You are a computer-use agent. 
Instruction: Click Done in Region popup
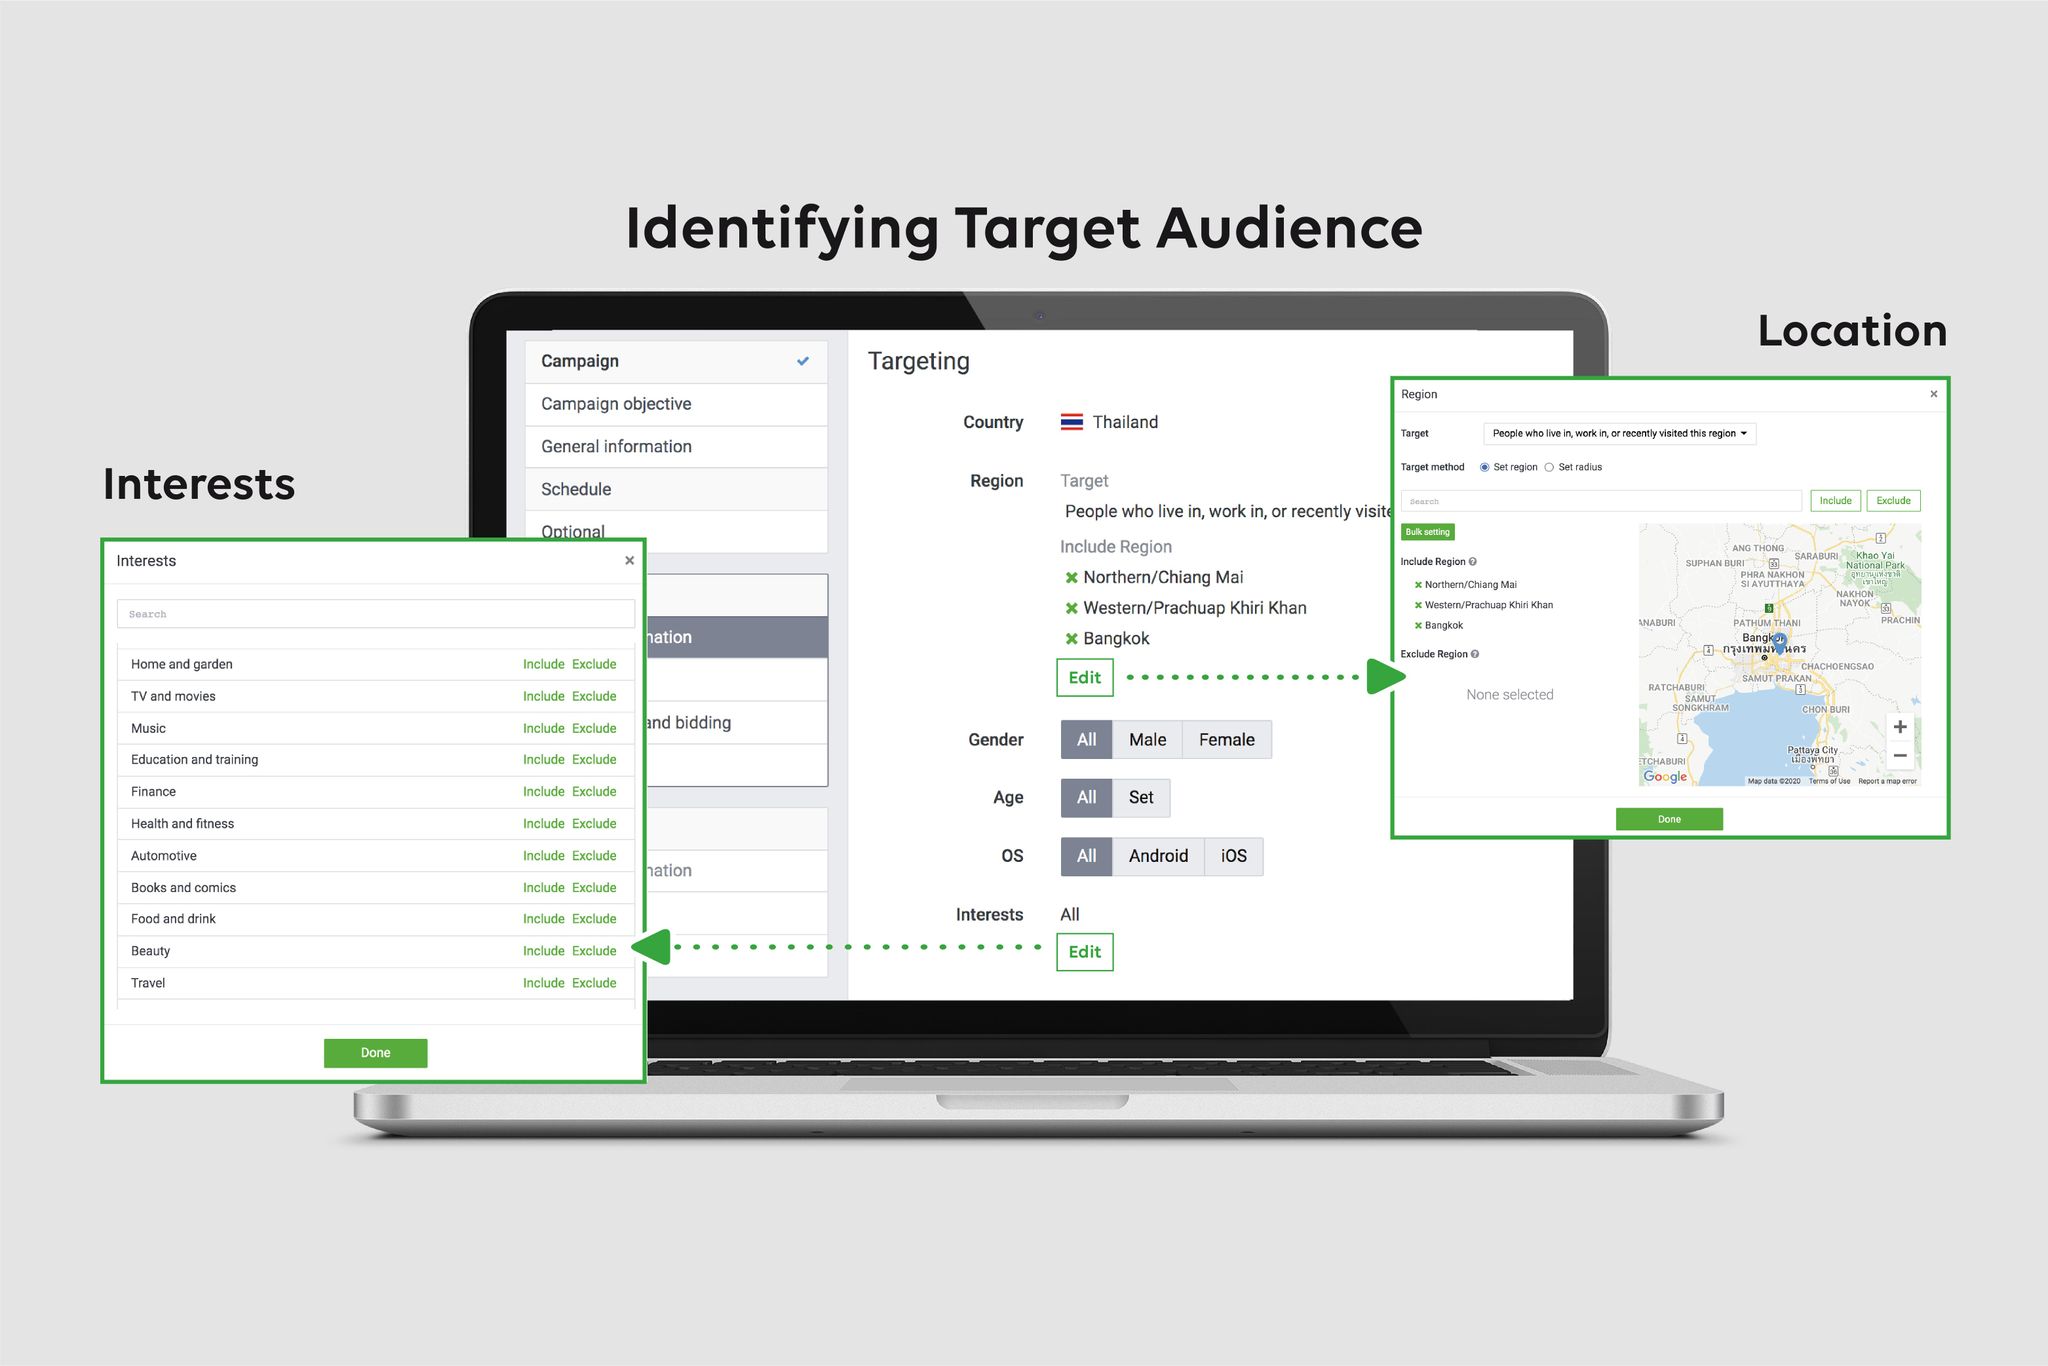coord(1669,819)
